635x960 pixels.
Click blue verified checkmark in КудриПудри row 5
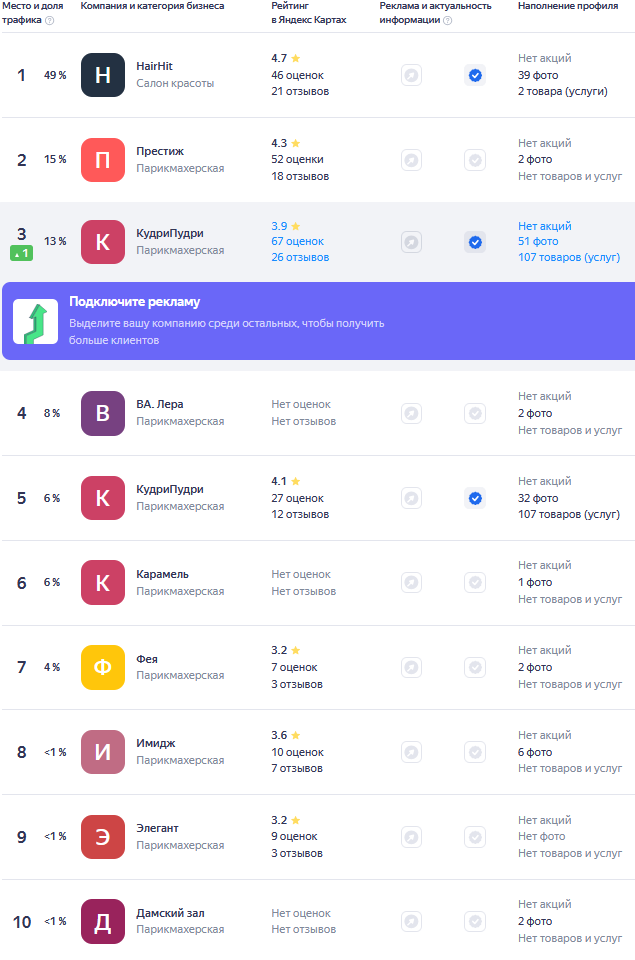tap(475, 498)
